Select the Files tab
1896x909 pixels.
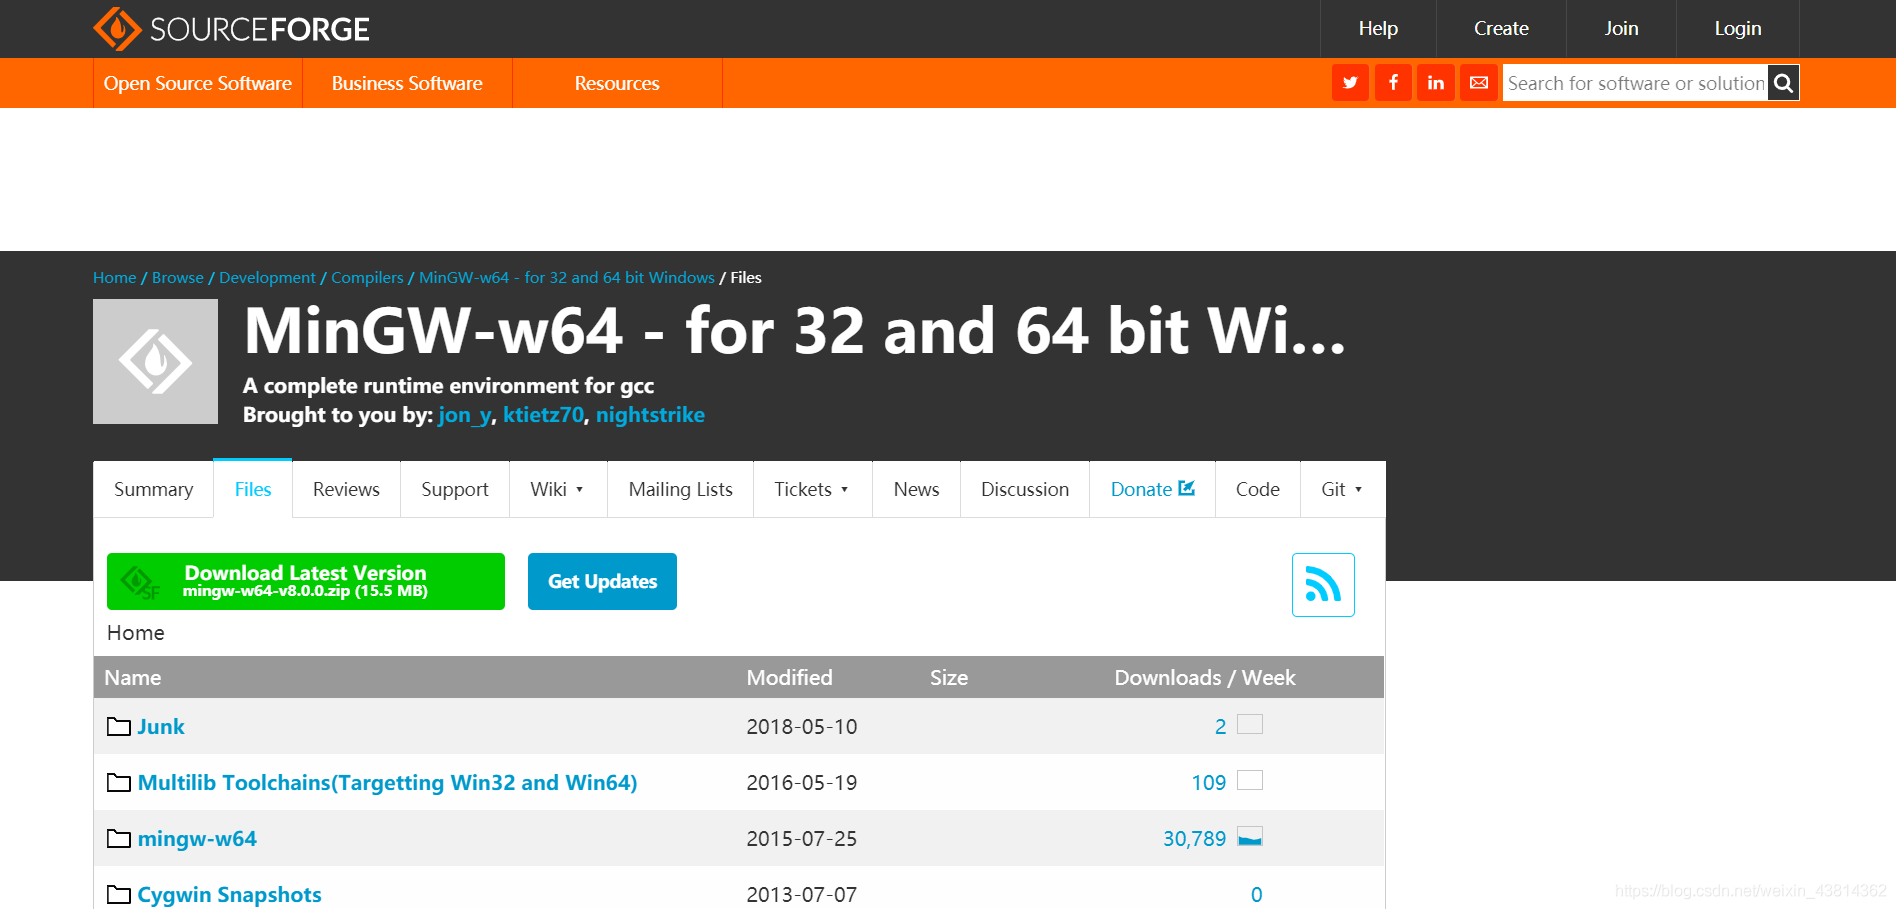(253, 489)
